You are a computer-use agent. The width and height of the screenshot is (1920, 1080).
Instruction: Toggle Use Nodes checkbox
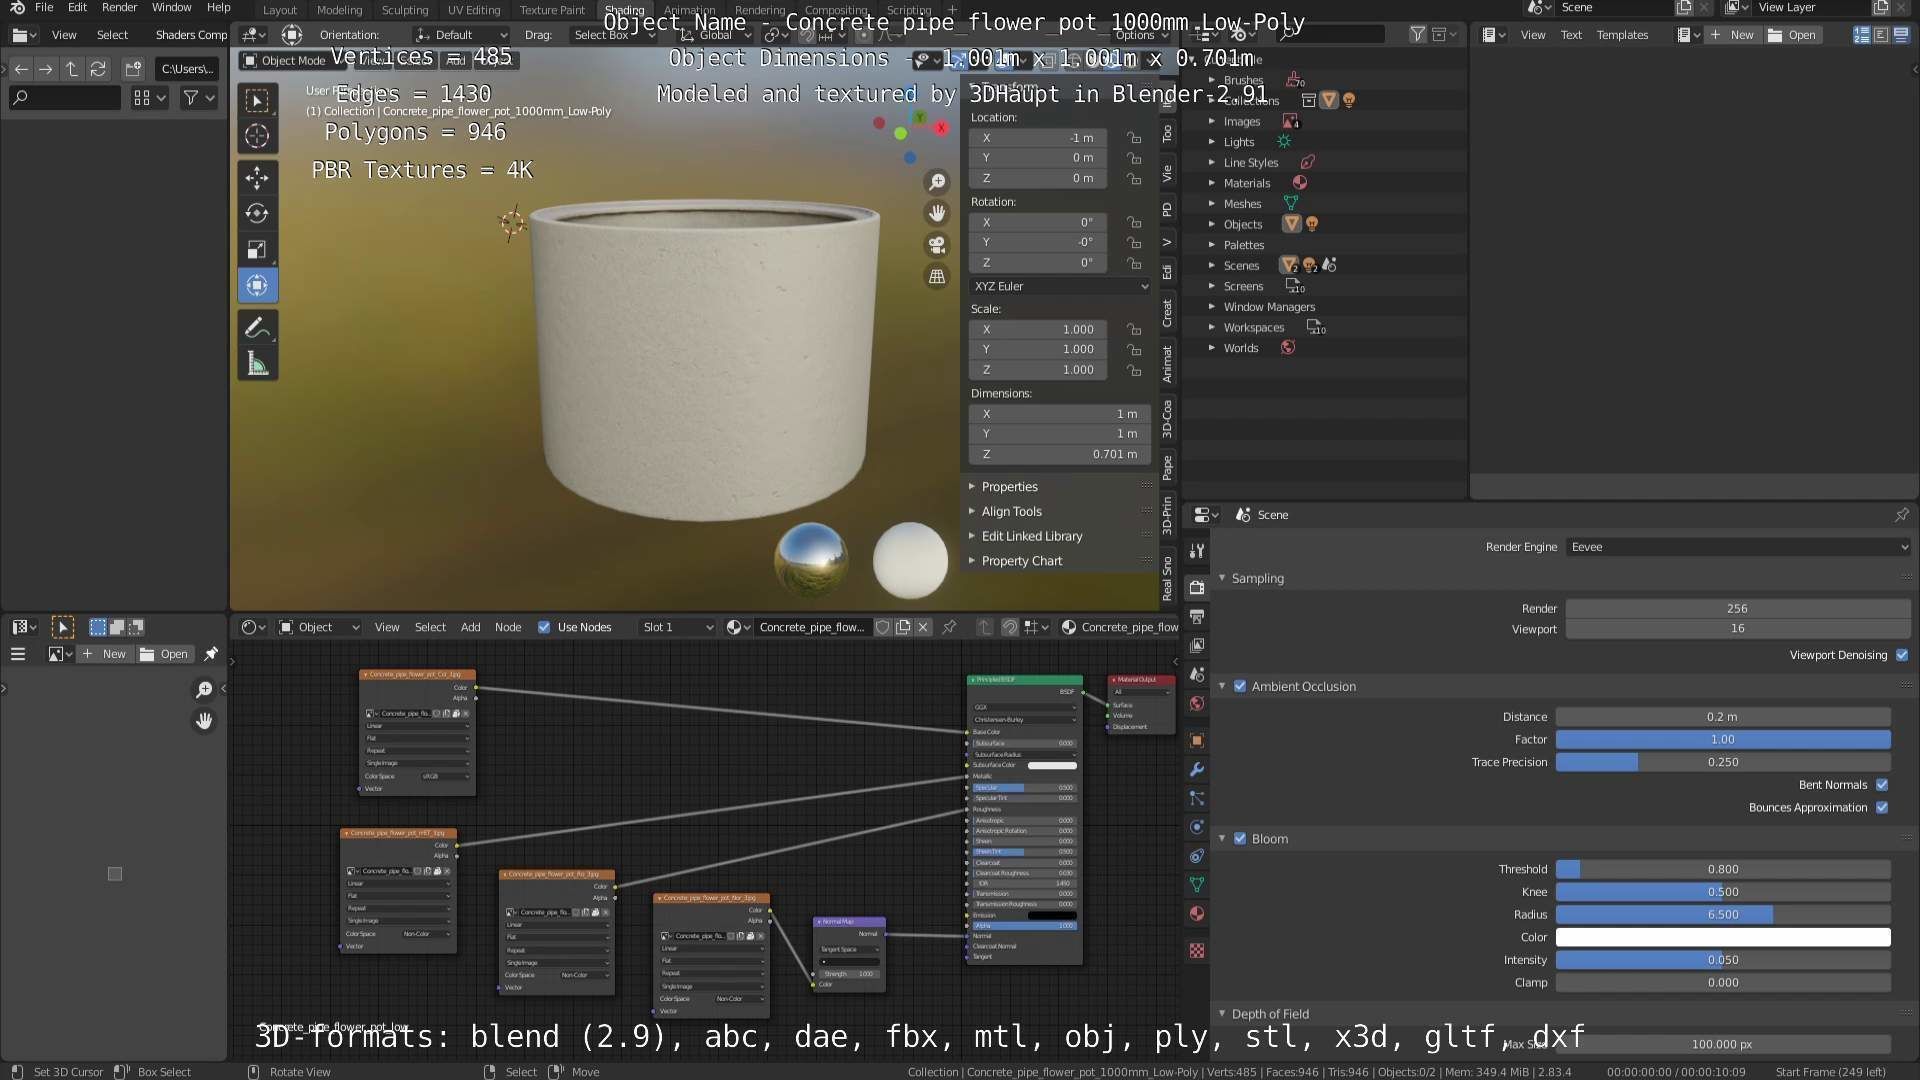pyautogui.click(x=544, y=627)
